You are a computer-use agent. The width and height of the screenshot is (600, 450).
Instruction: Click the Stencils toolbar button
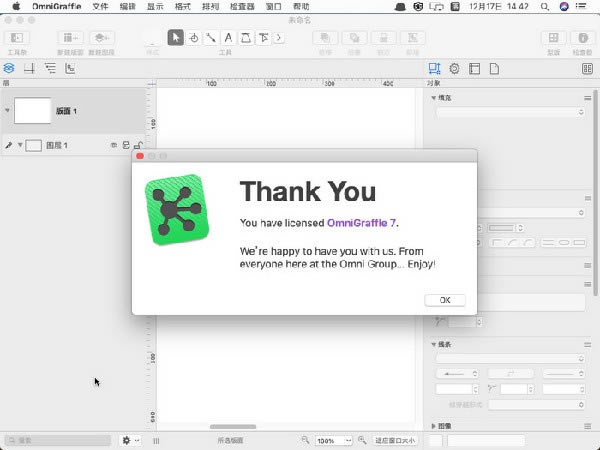[x=553, y=38]
